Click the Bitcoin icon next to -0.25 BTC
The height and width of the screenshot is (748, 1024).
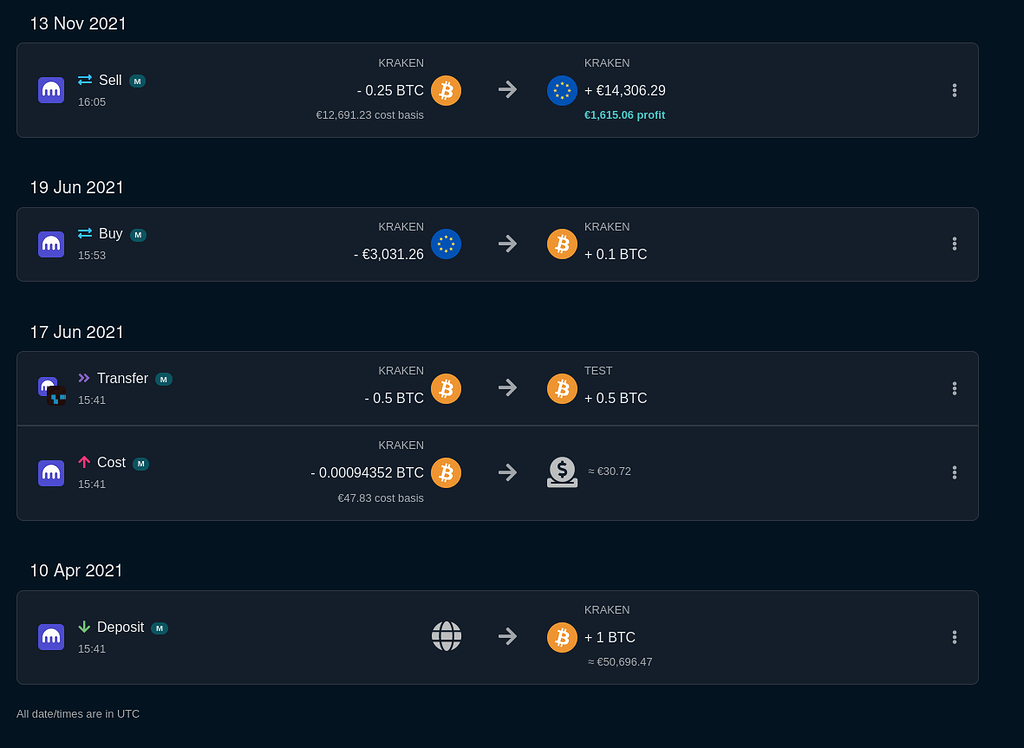pyautogui.click(x=446, y=90)
